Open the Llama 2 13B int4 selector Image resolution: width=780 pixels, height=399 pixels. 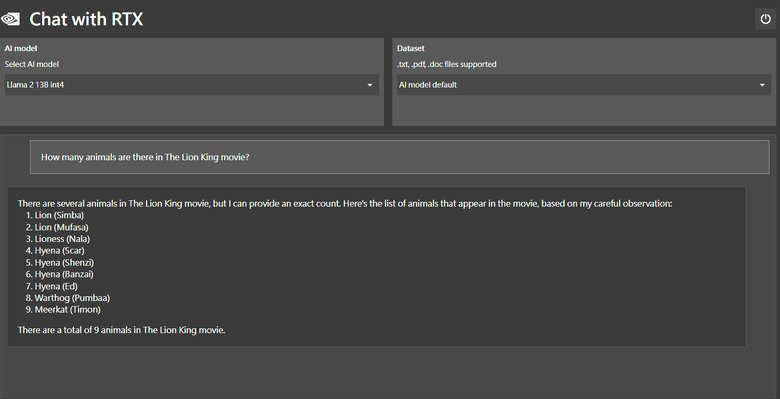pos(192,85)
